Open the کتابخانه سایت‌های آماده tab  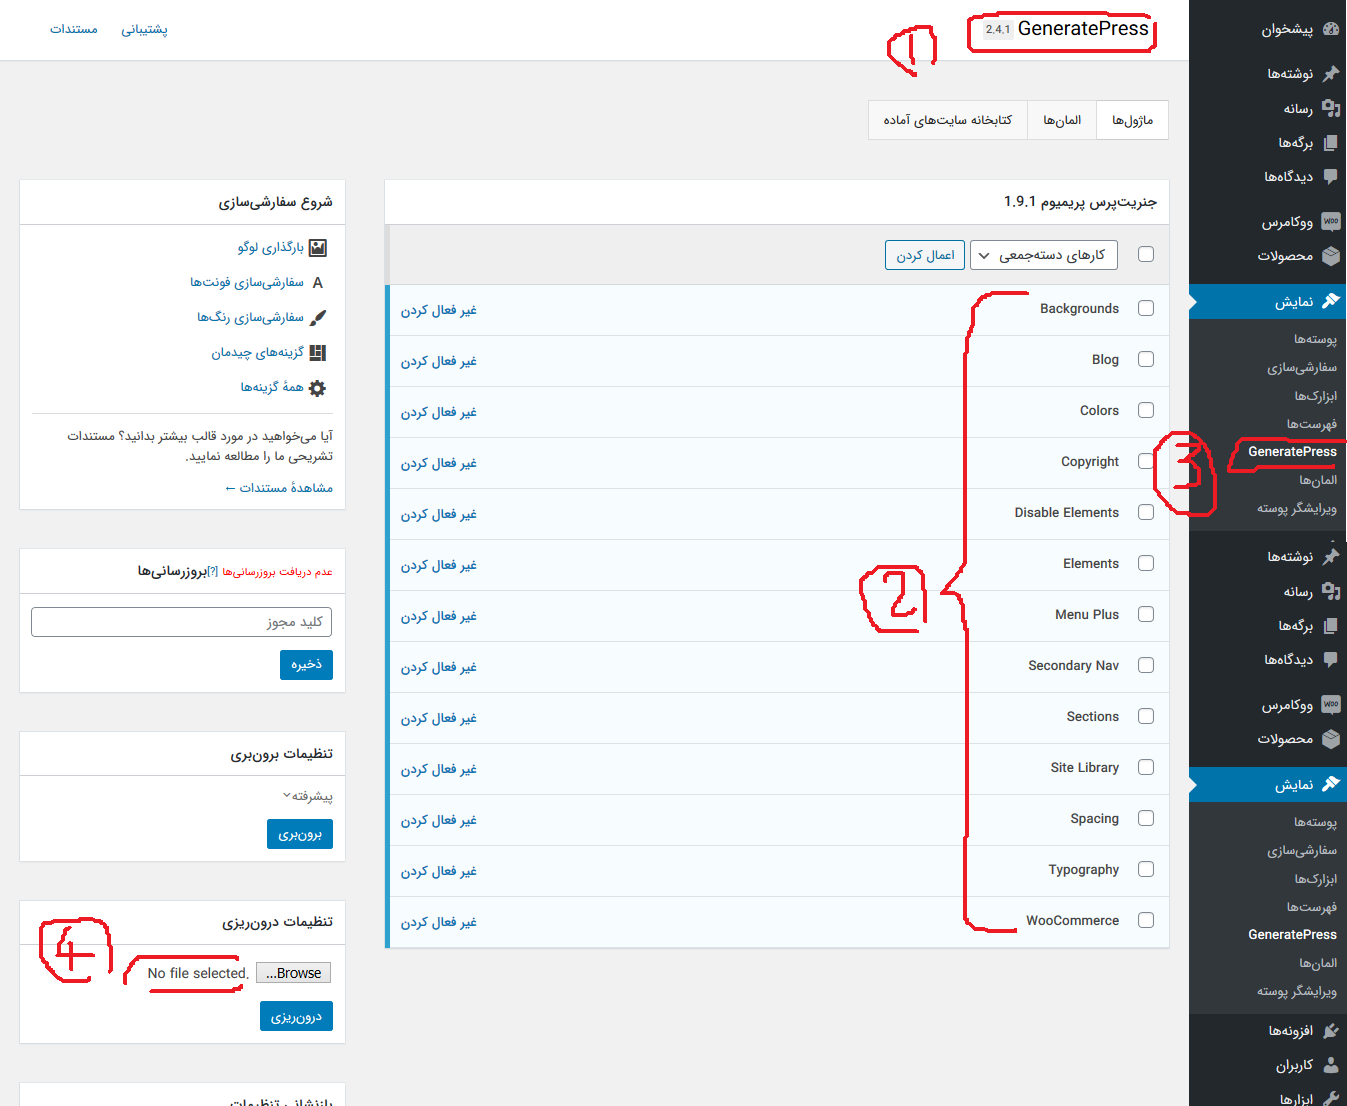pos(948,120)
